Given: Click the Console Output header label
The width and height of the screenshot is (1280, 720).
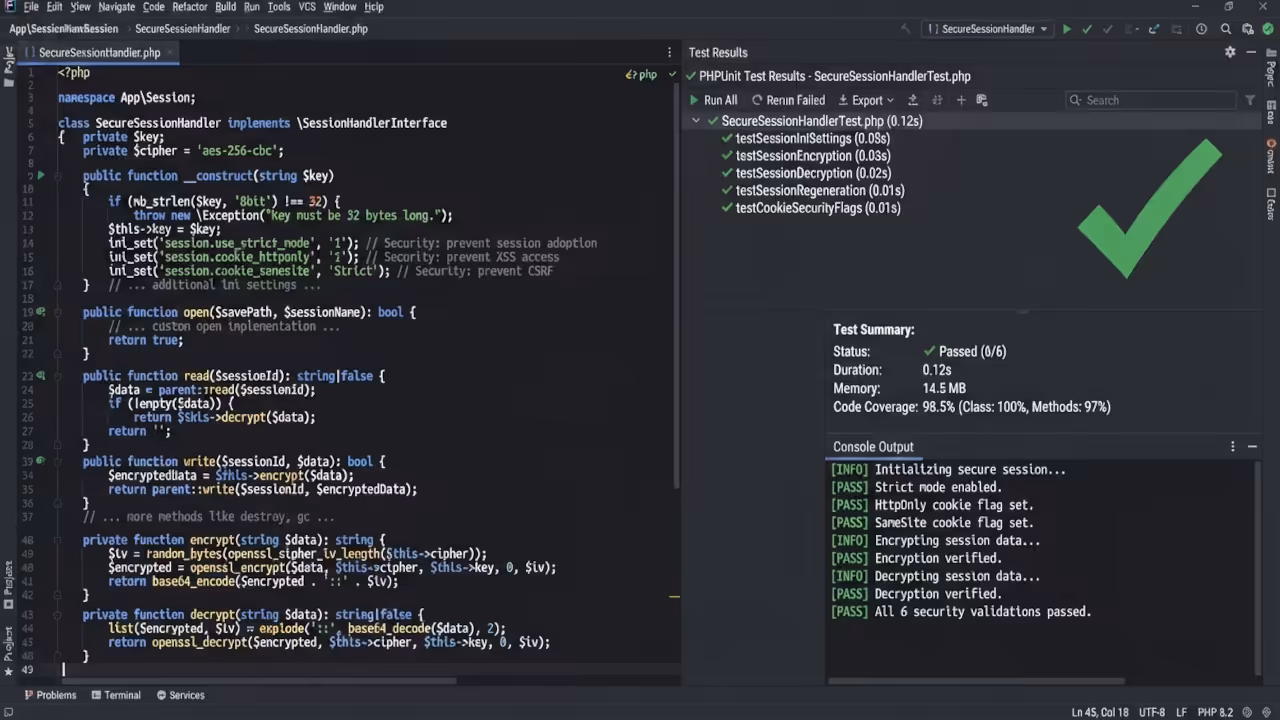Looking at the screenshot, I should coord(873,447).
